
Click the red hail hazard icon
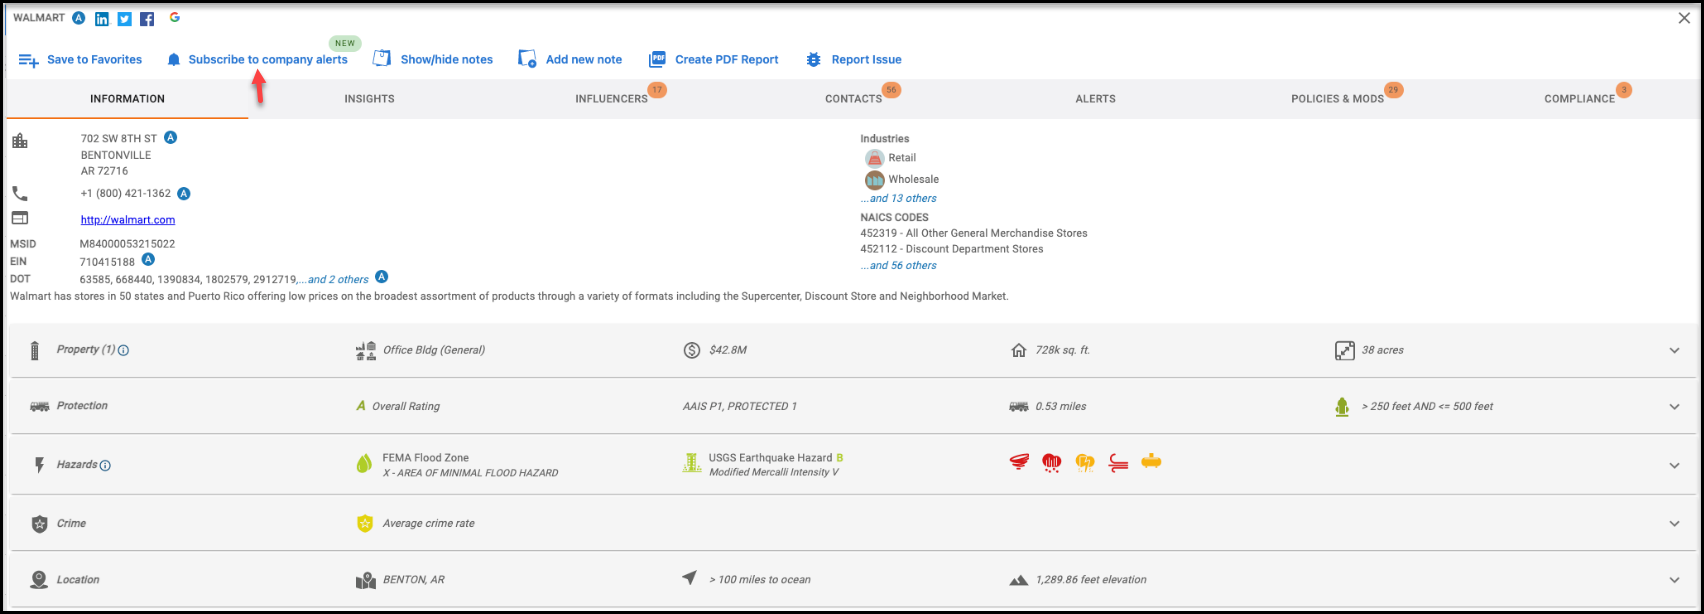click(x=1051, y=462)
